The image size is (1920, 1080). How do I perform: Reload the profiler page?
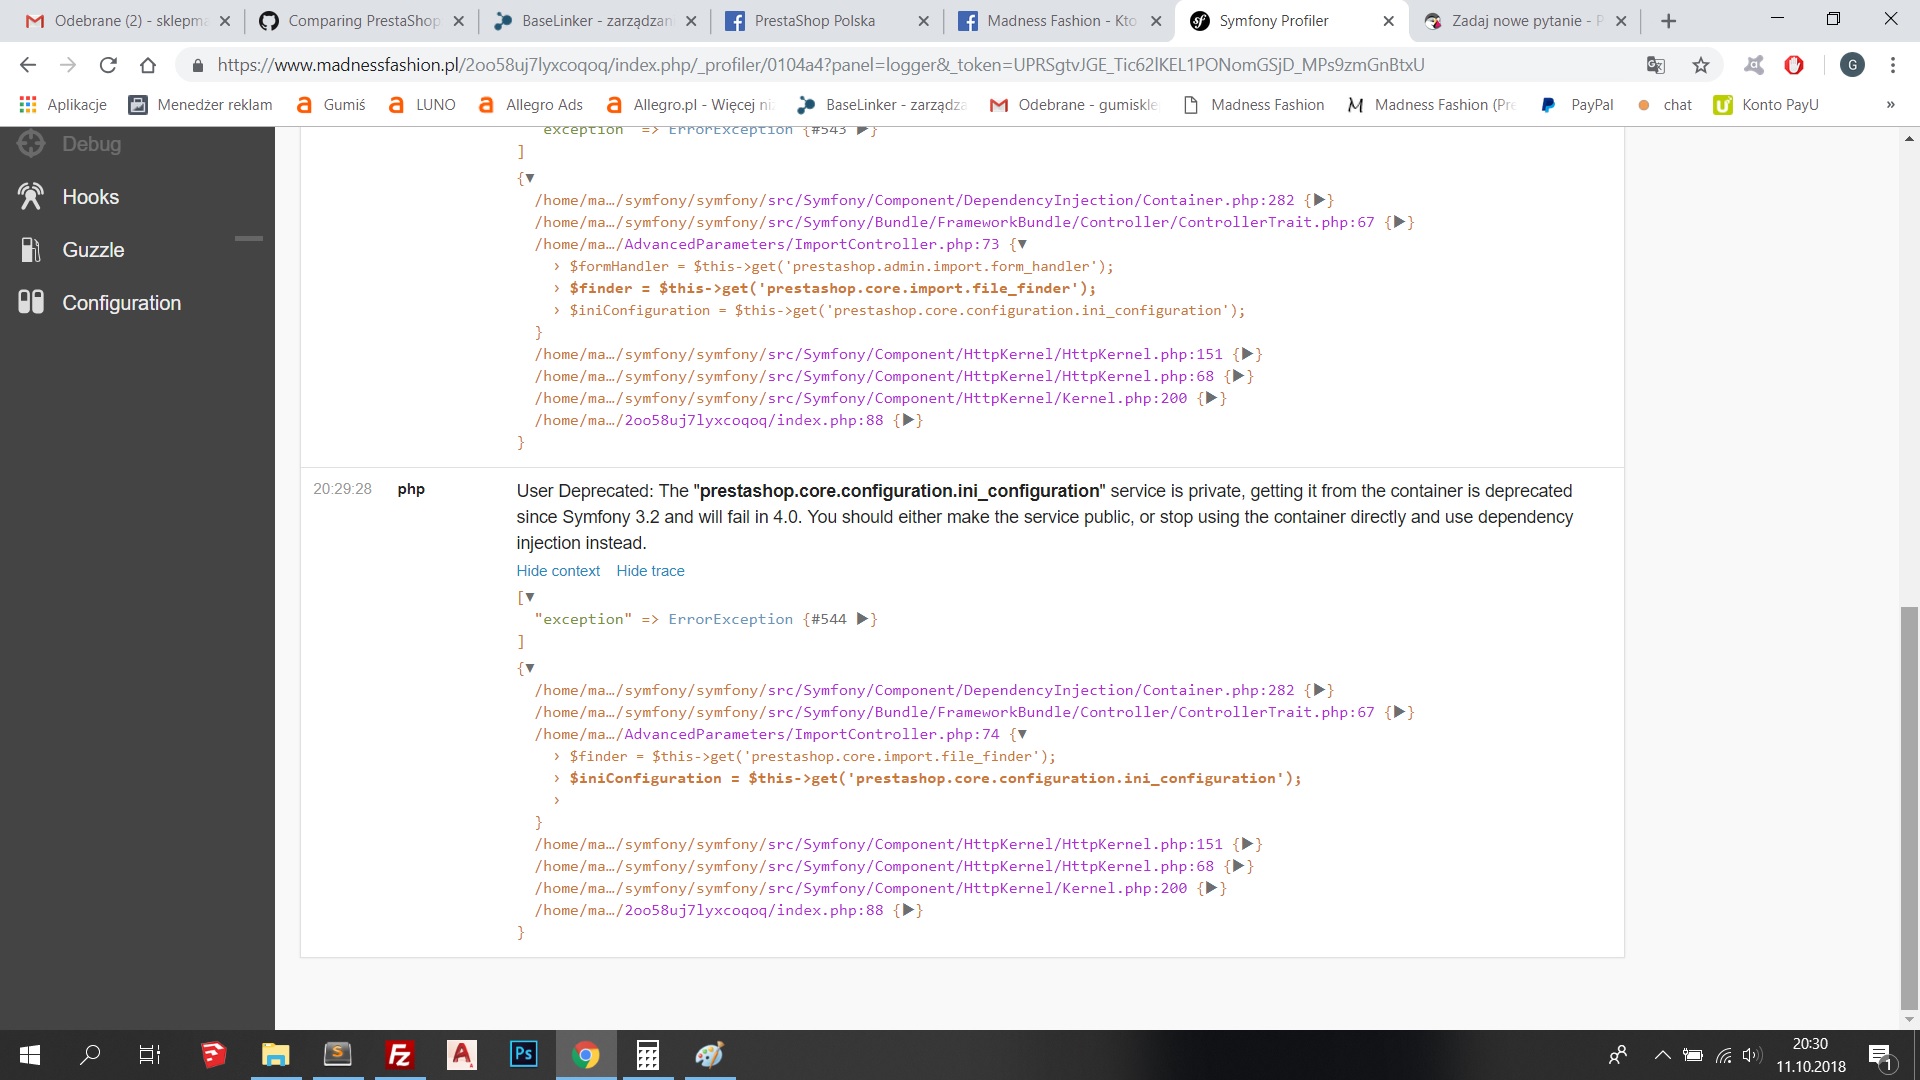tap(108, 65)
